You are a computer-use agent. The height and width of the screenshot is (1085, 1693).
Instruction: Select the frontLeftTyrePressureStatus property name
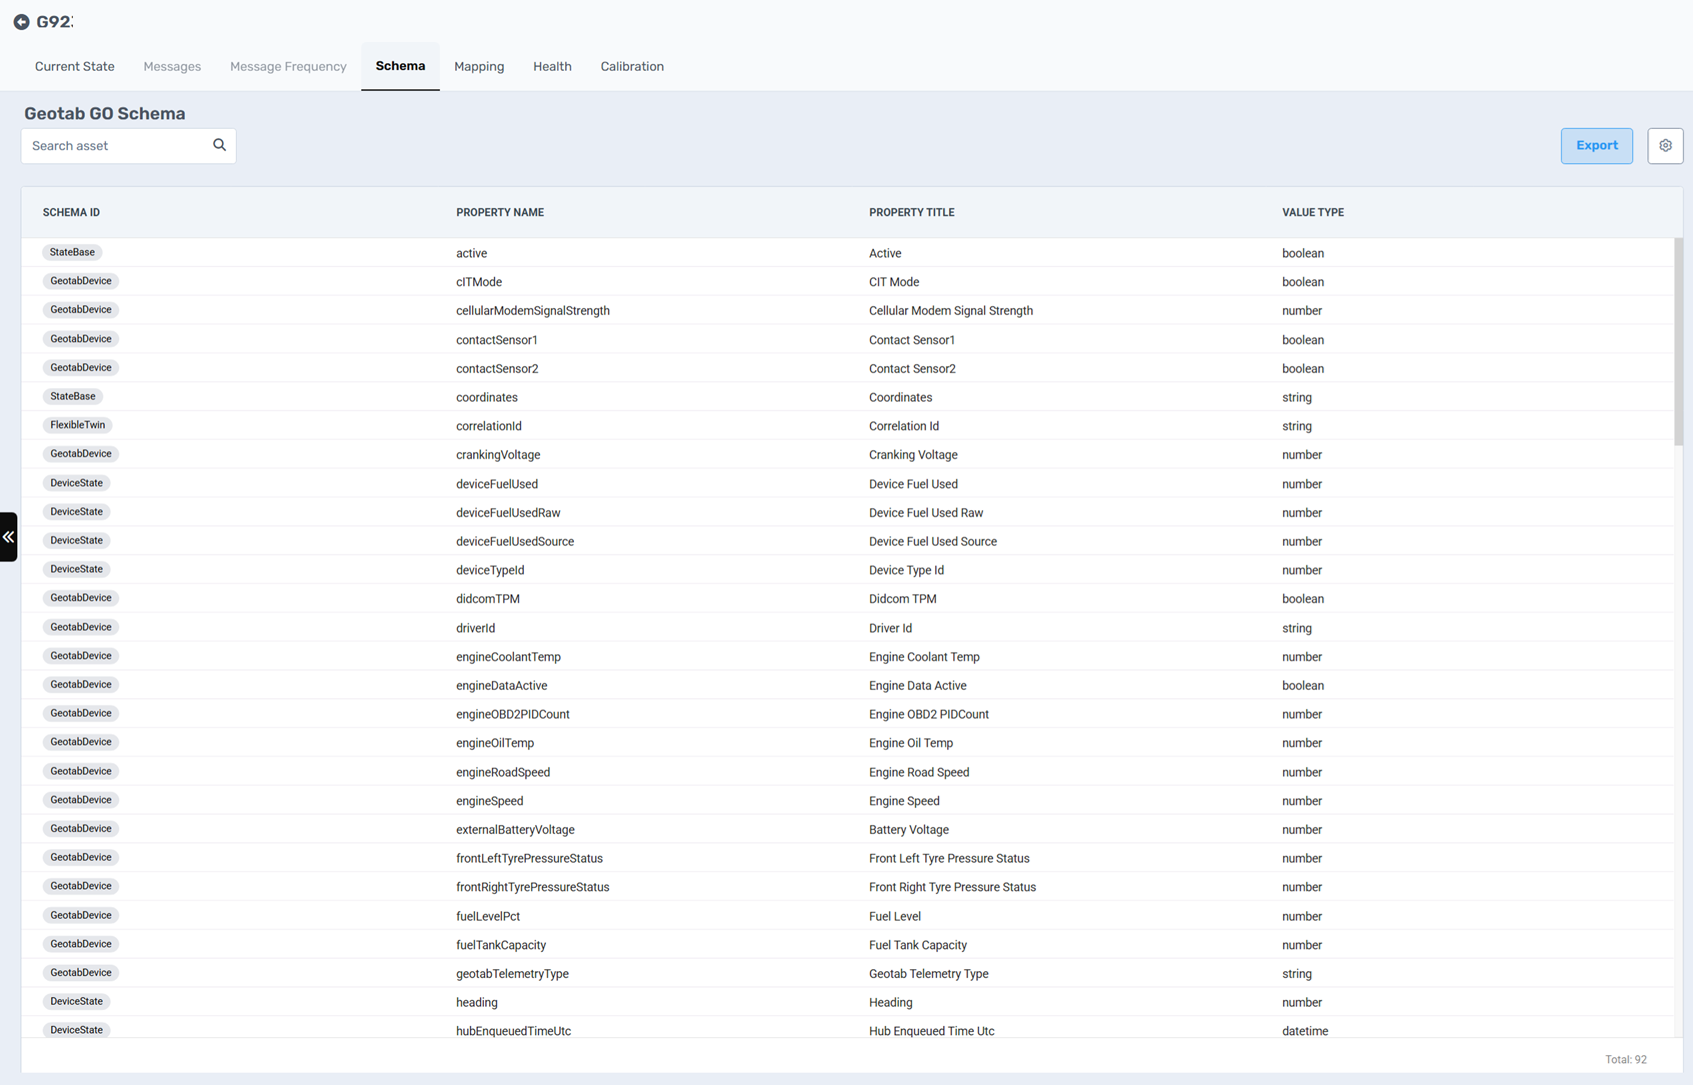[x=529, y=859]
